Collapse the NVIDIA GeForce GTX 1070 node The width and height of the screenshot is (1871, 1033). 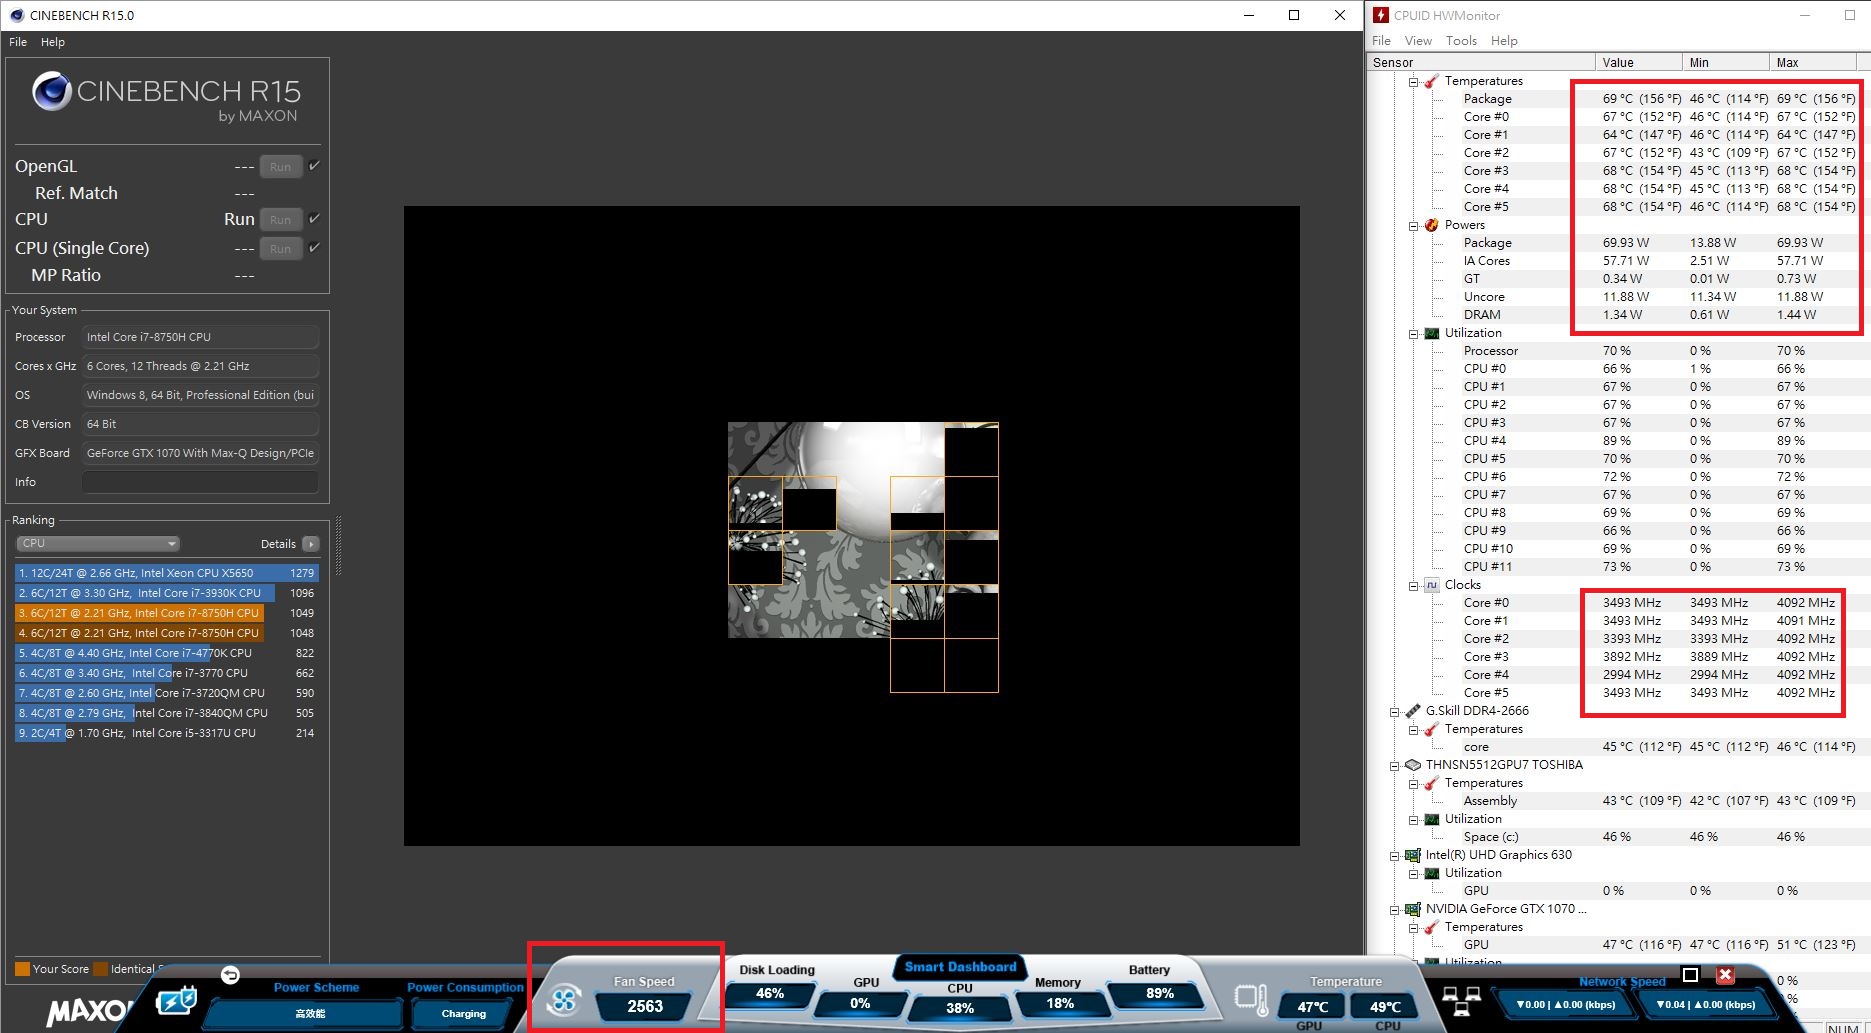tap(1394, 910)
